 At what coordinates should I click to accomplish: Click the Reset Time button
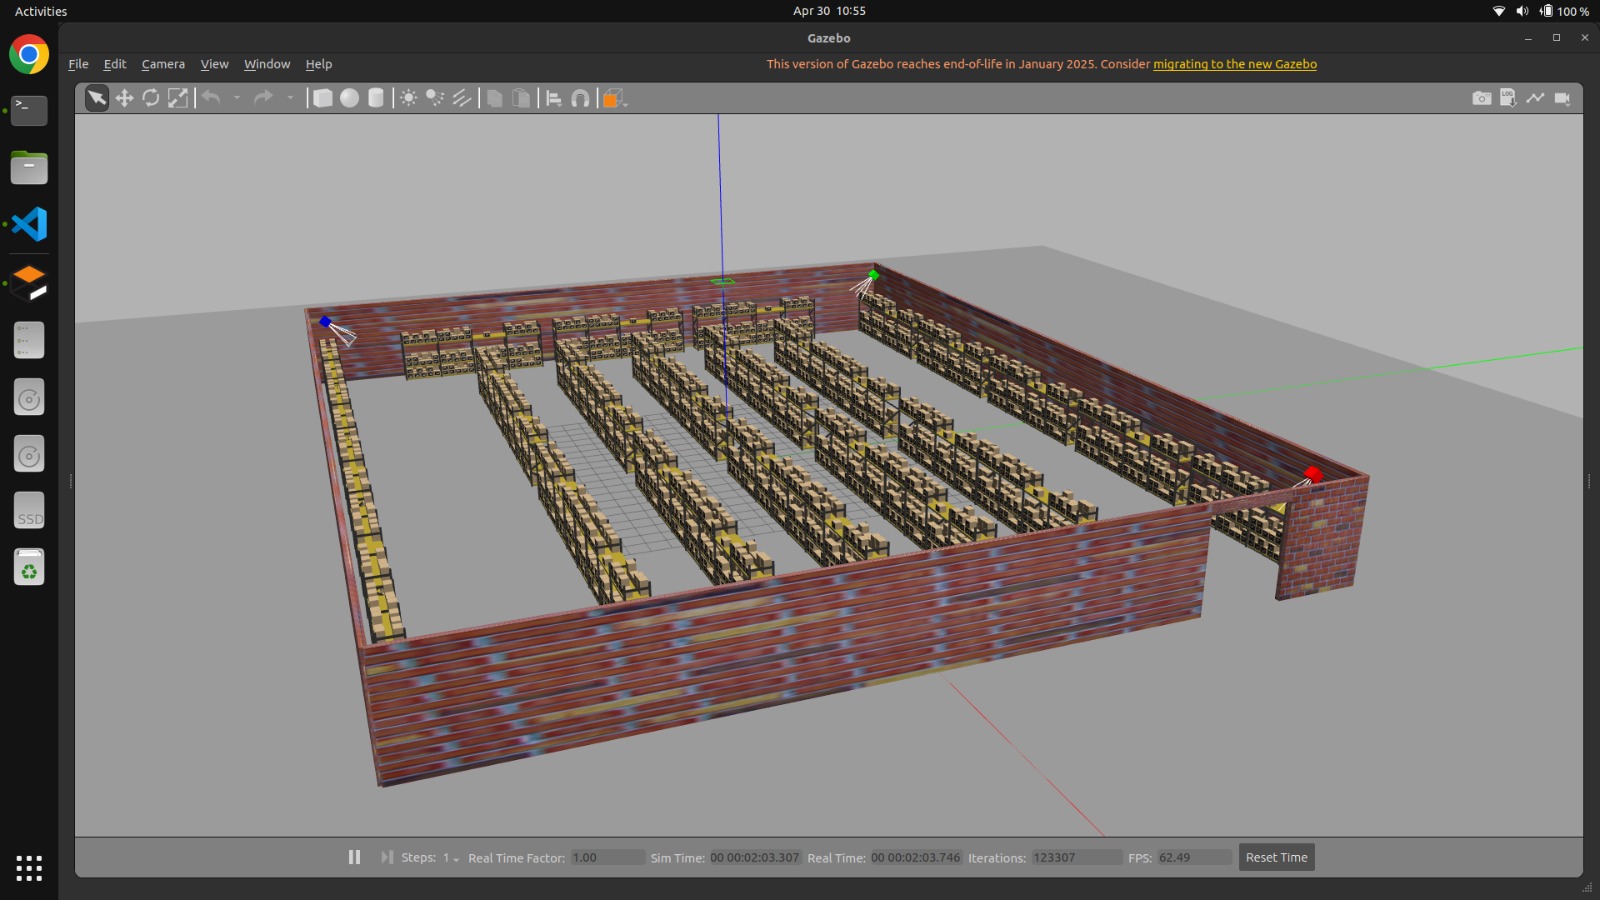1276,857
